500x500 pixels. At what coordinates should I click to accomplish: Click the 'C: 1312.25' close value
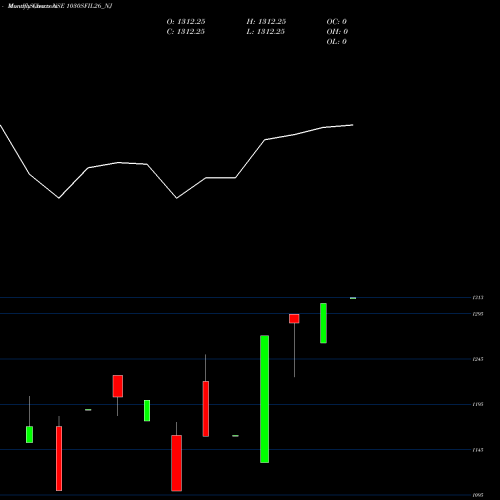click(186, 32)
